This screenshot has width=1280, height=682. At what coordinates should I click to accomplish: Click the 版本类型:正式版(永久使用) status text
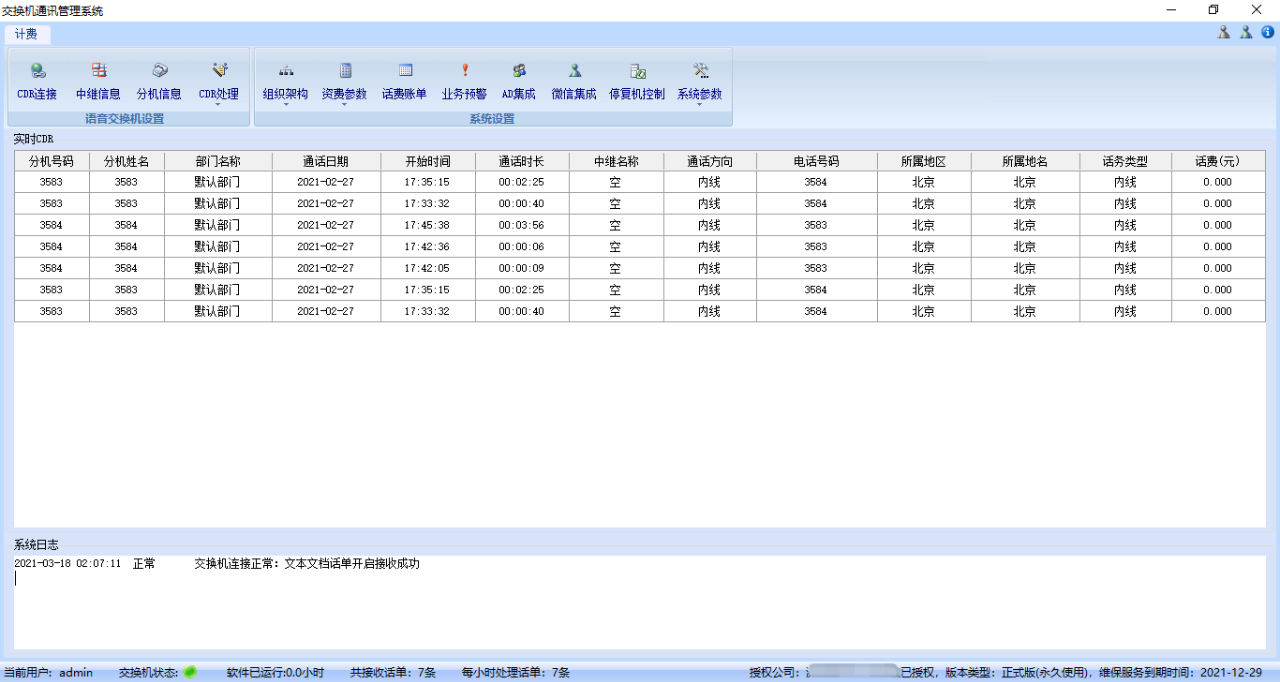[1017, 673]
